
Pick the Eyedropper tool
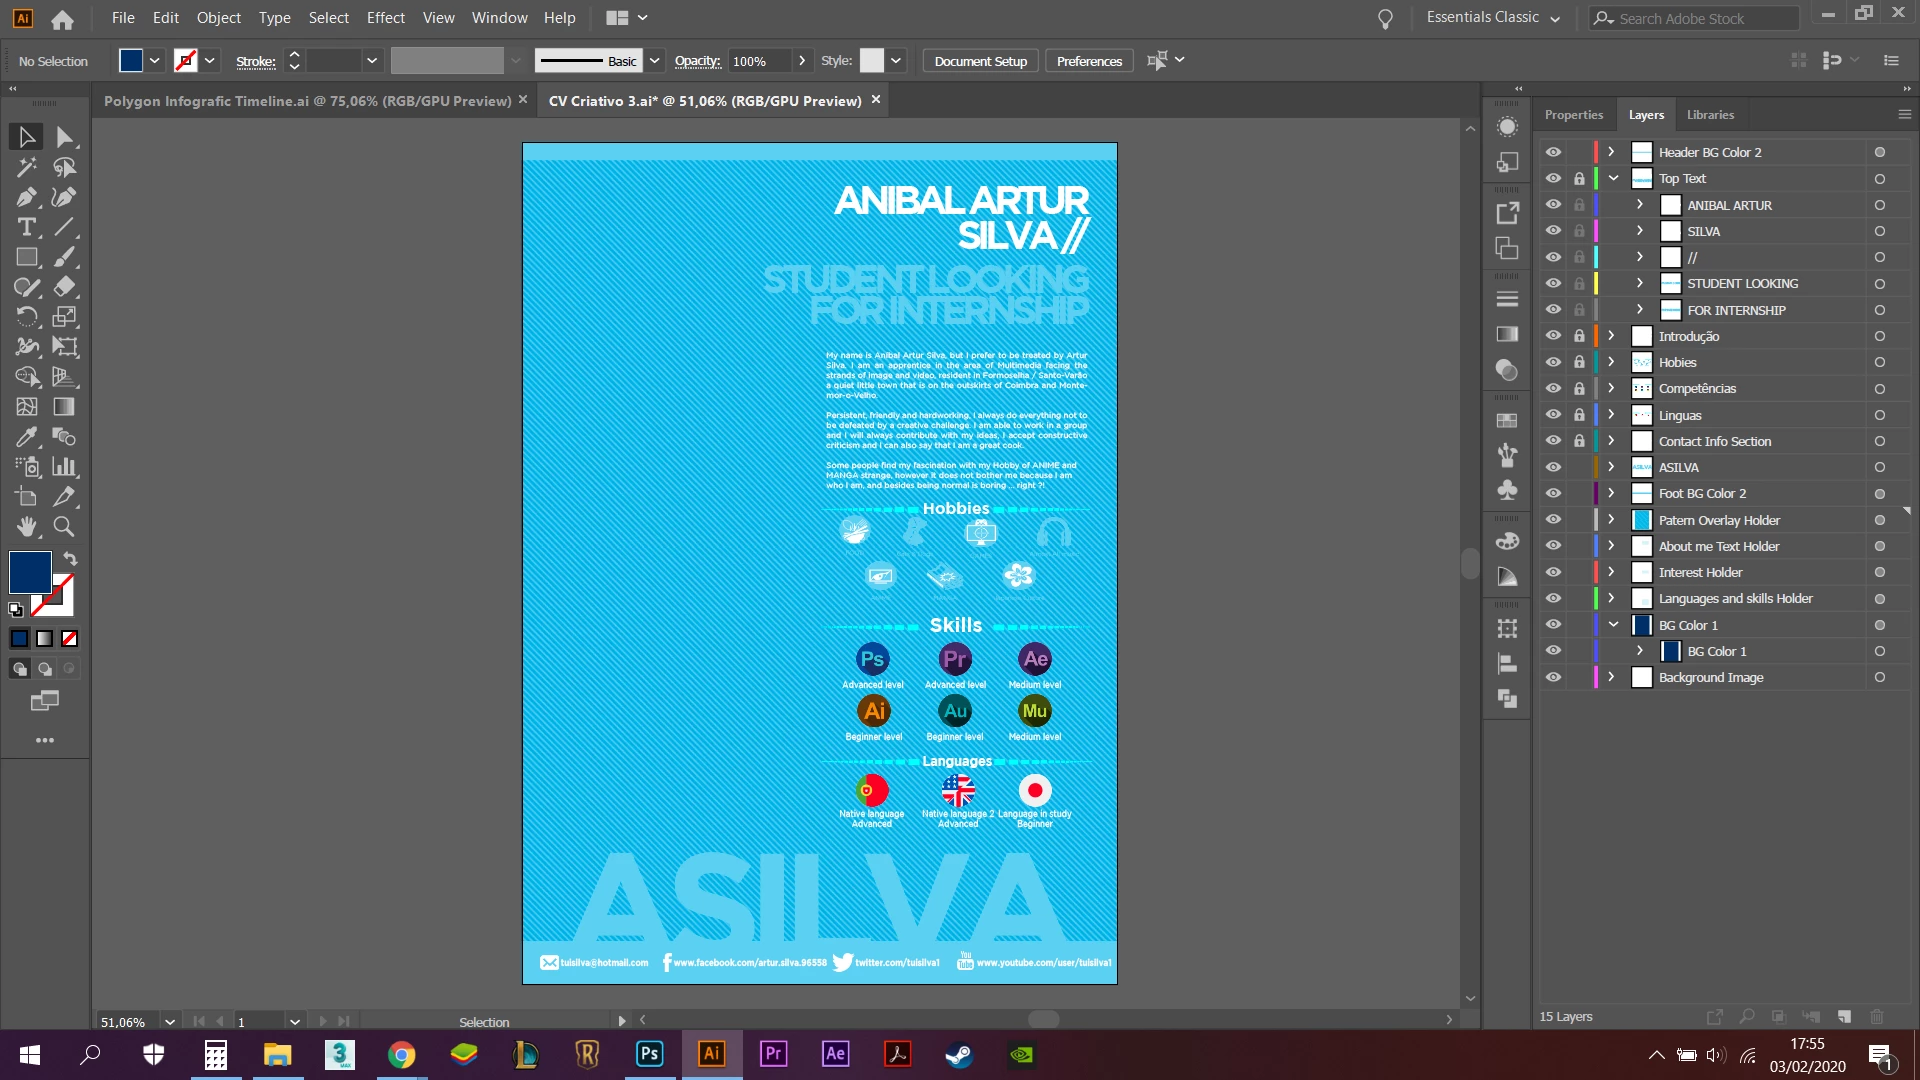(26, 437)
